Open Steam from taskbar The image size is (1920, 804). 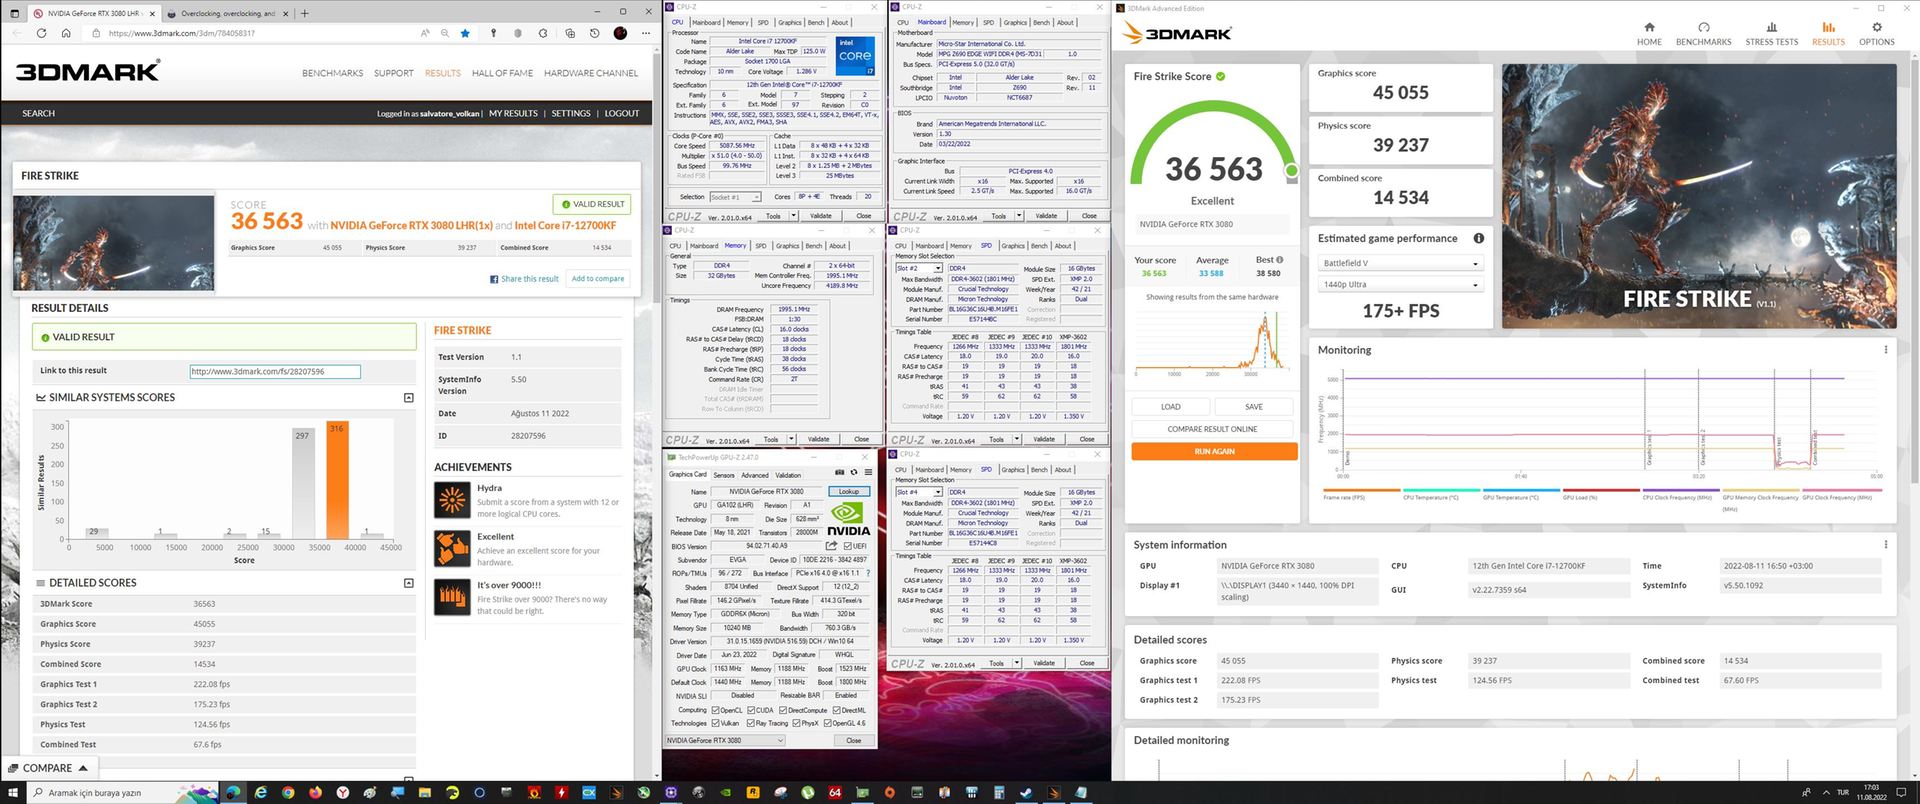1025,792
